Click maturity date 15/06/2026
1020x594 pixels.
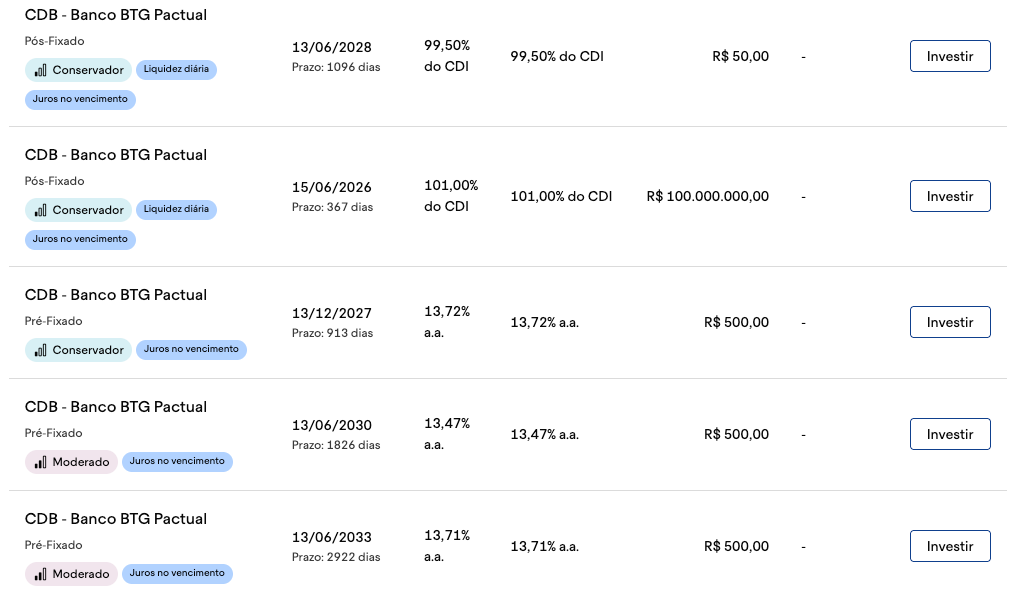(332, 187)
